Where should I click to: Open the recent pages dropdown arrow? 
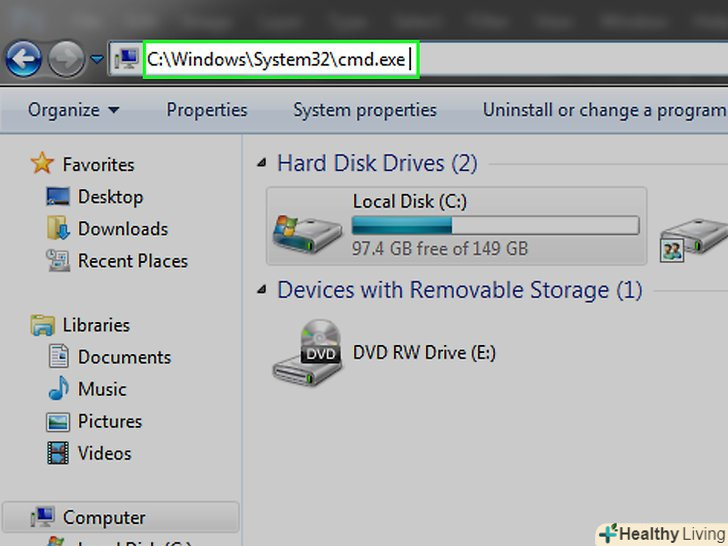tap(97, 60)
